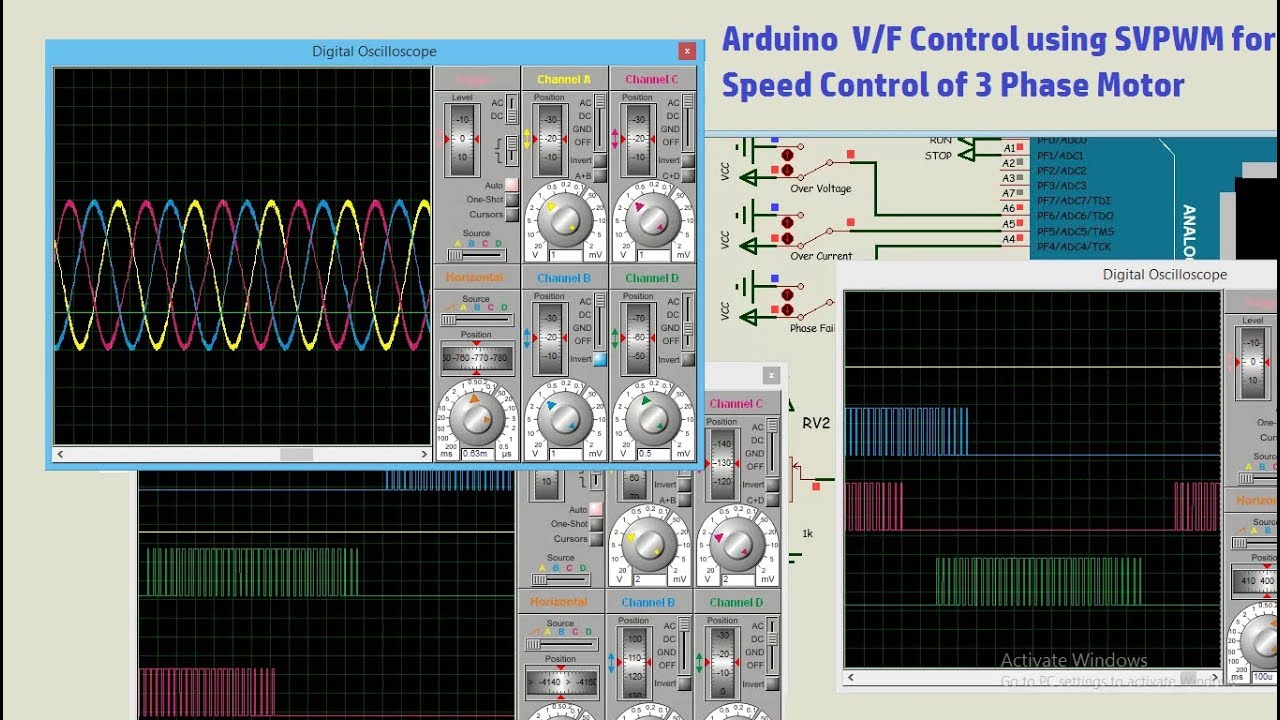Click Channel D Position wheel, front oscilloscope
Screen dimensions: 1280x720
638,338
